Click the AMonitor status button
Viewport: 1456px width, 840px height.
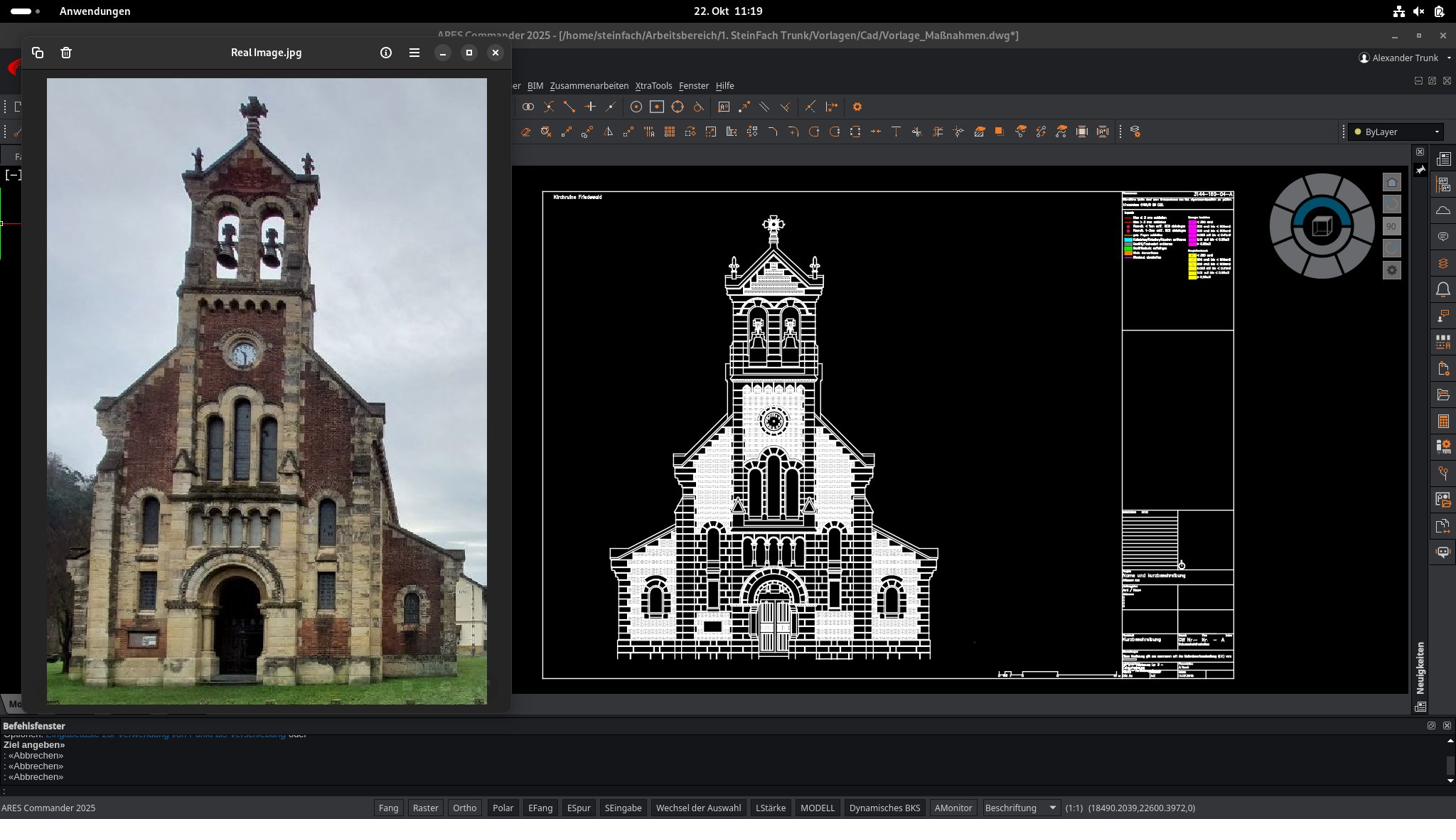click(953, 808)
